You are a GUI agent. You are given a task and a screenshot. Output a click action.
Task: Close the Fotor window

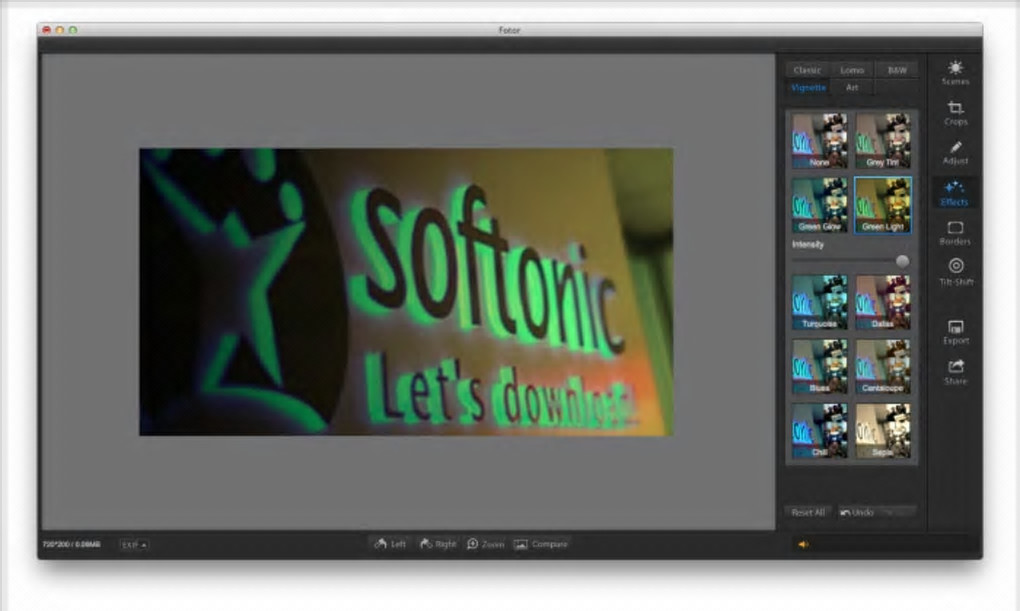pyautogui.click(x=46, y=30)
